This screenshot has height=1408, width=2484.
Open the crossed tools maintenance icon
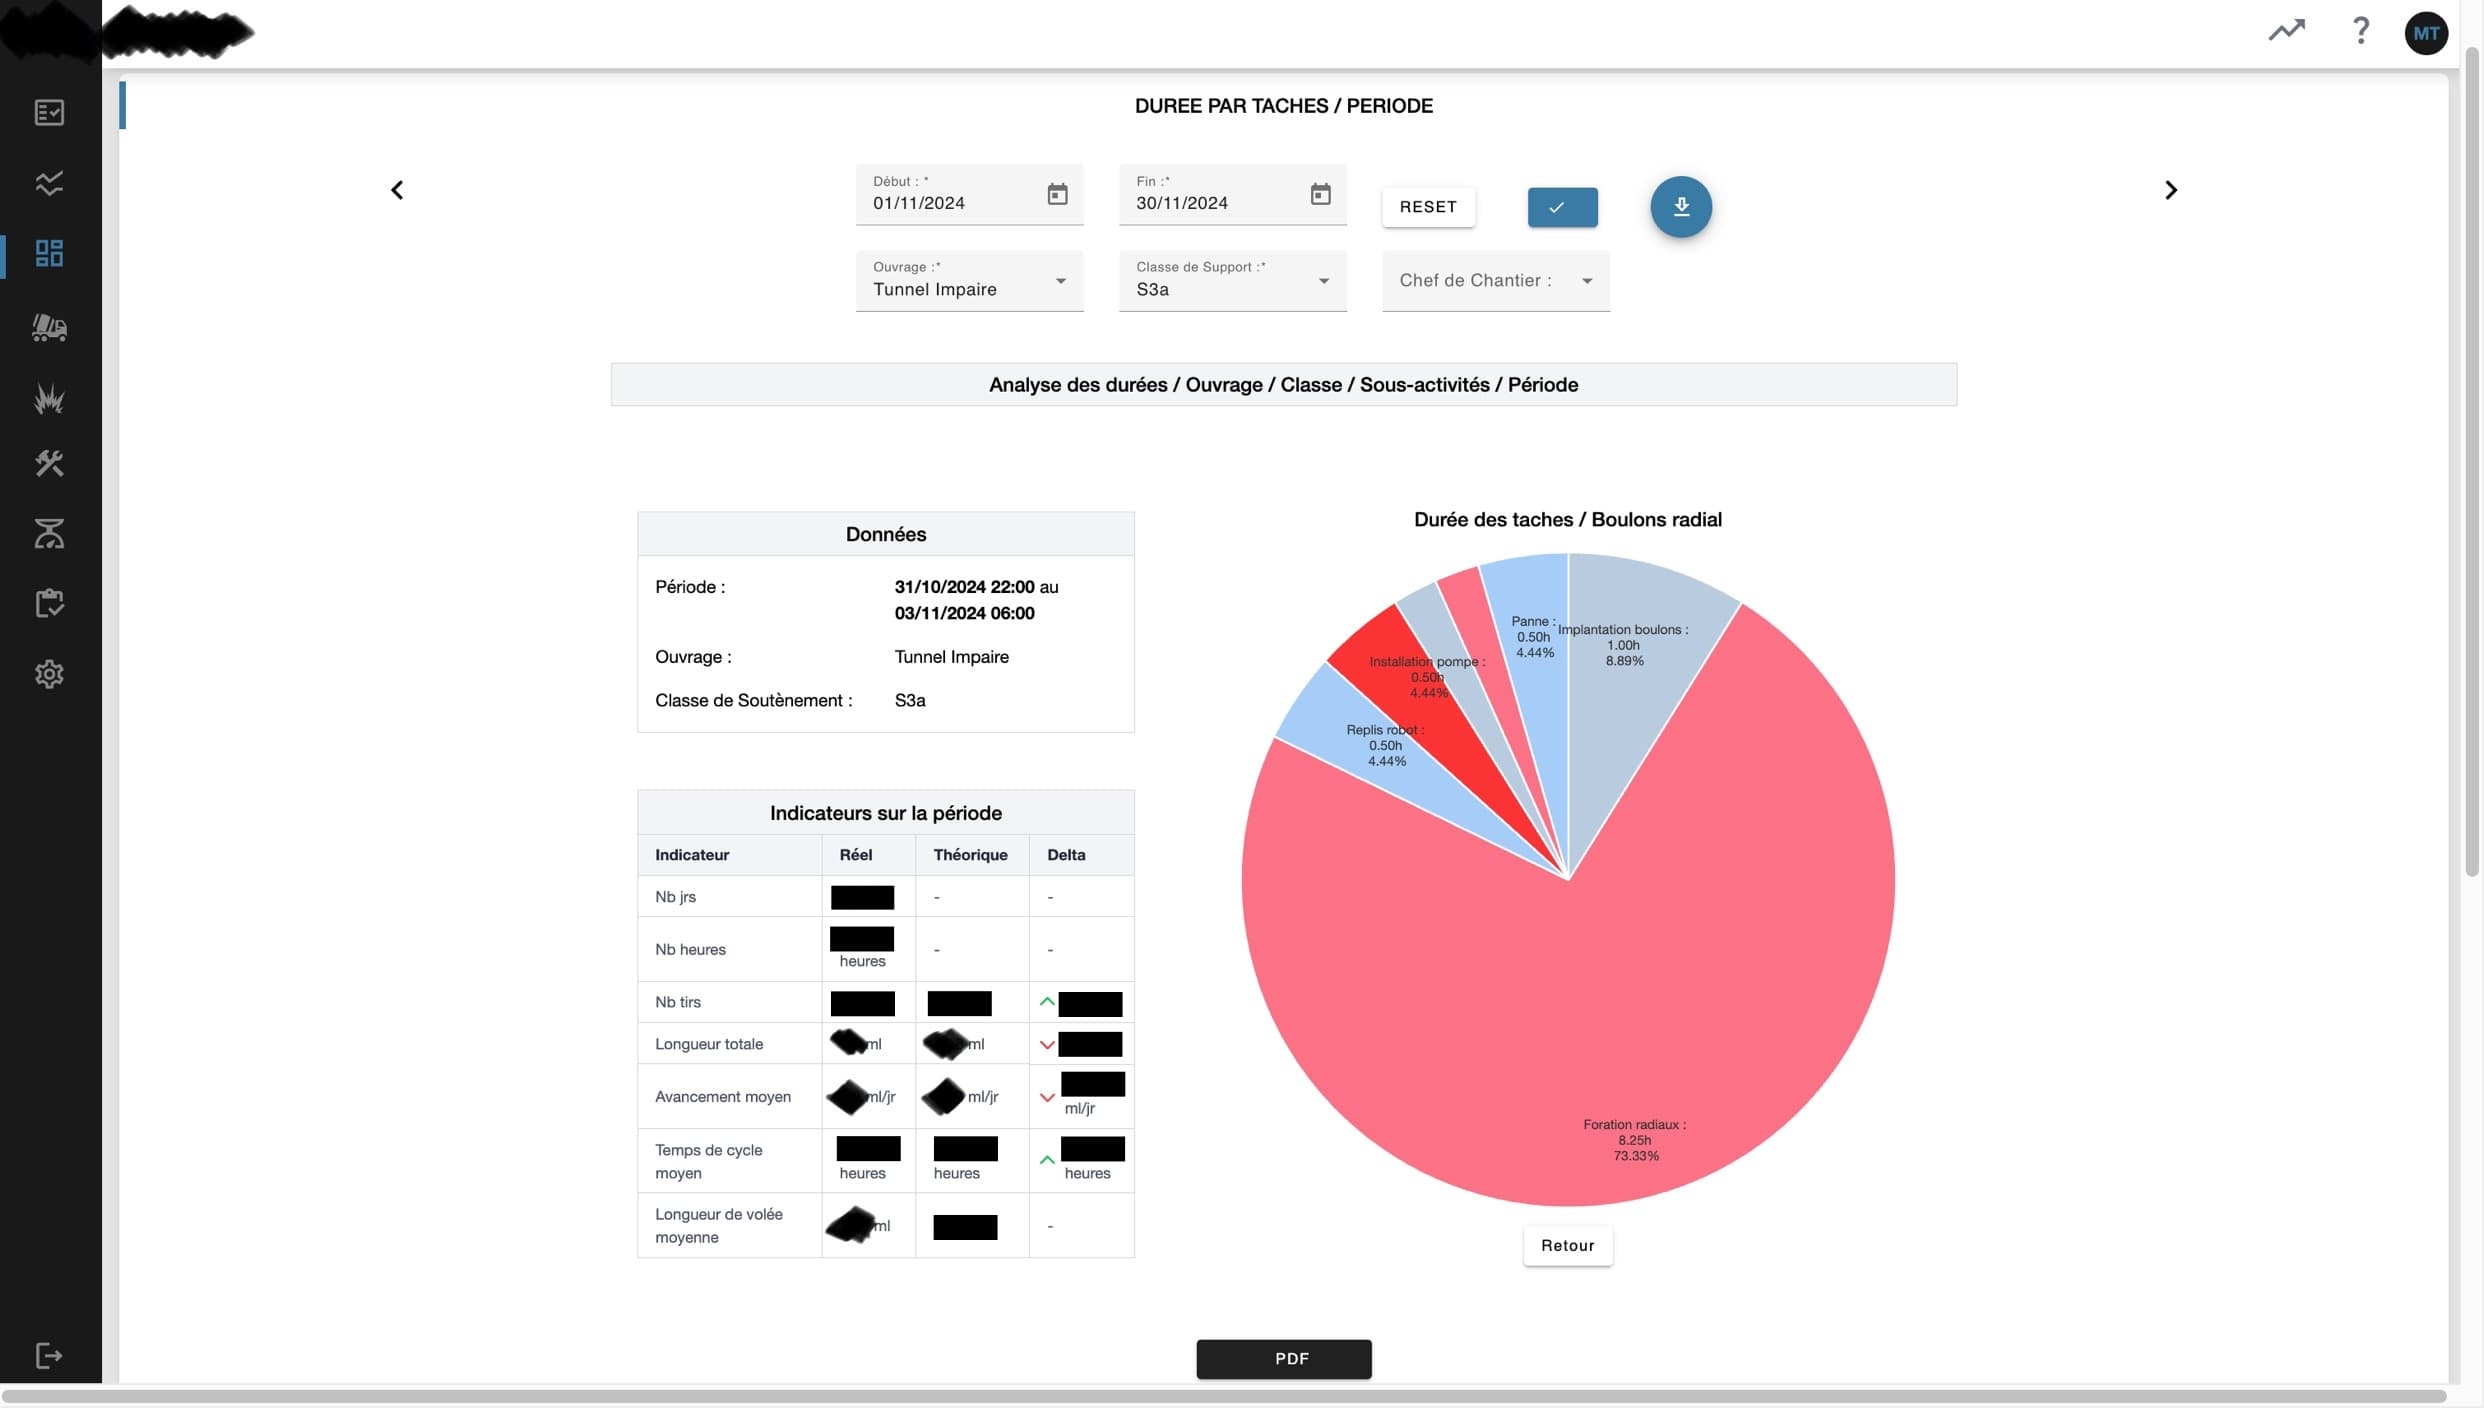(x=49, y=463)
